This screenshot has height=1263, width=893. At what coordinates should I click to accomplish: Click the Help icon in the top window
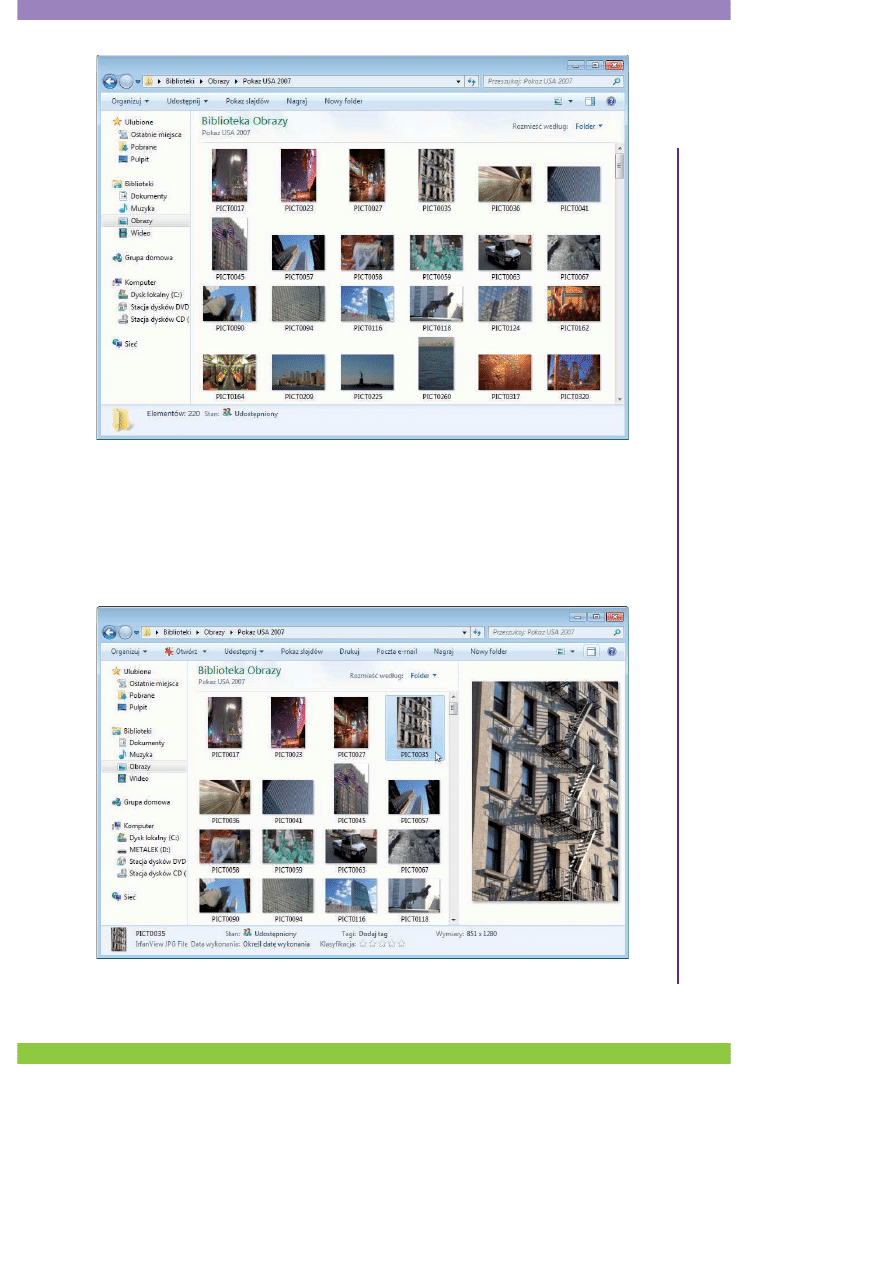pos(612,101)
